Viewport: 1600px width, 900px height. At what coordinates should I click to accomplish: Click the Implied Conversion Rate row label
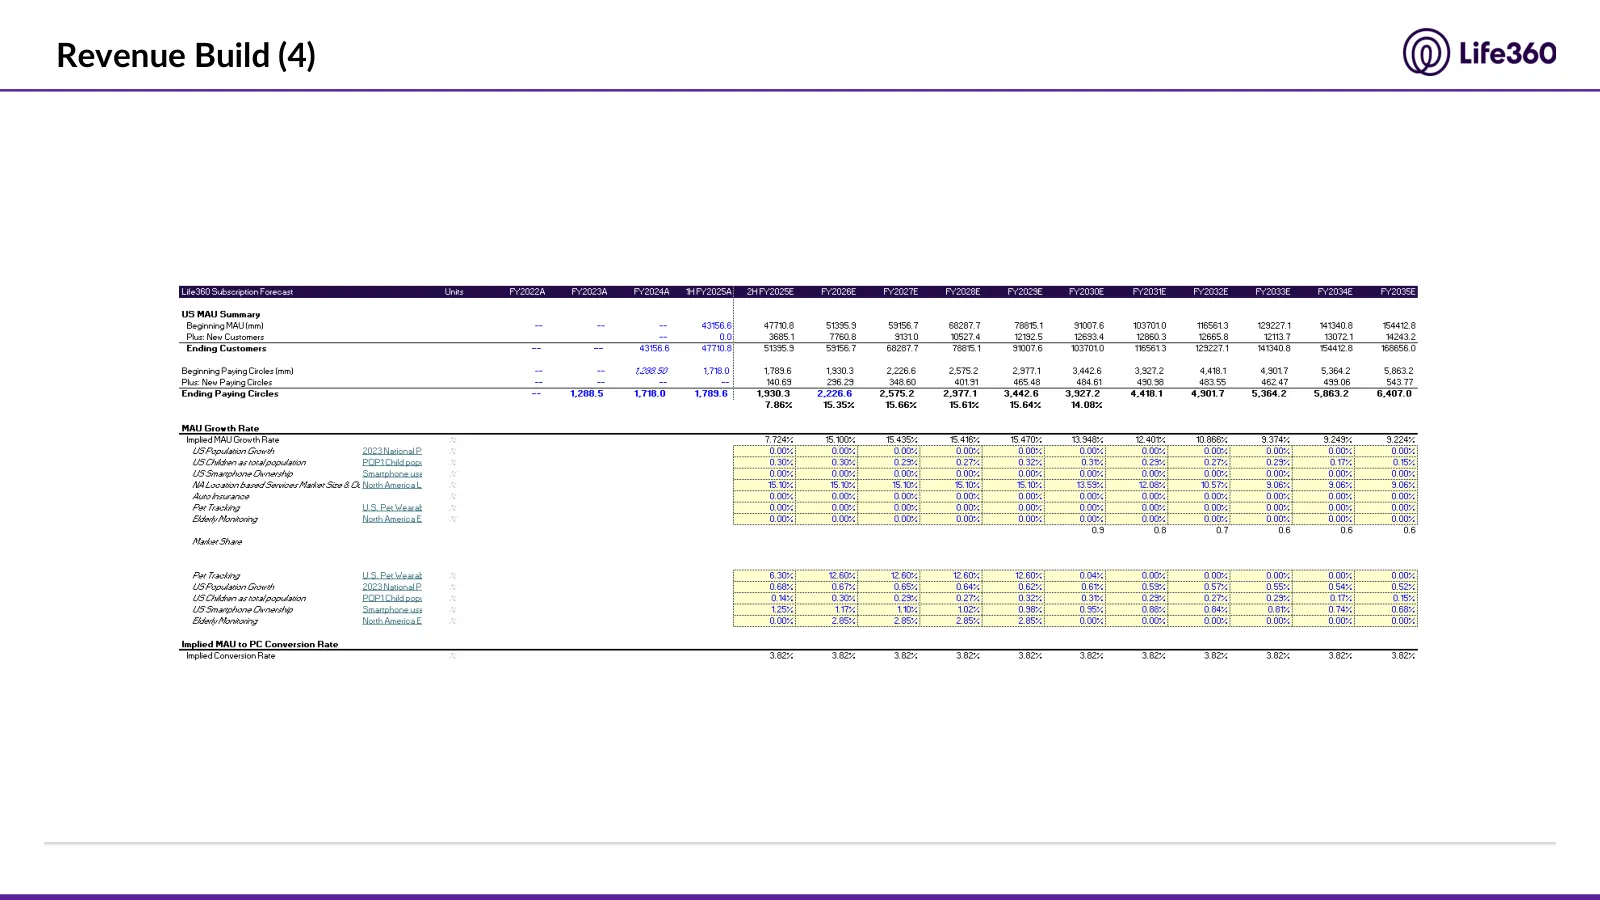231,656
